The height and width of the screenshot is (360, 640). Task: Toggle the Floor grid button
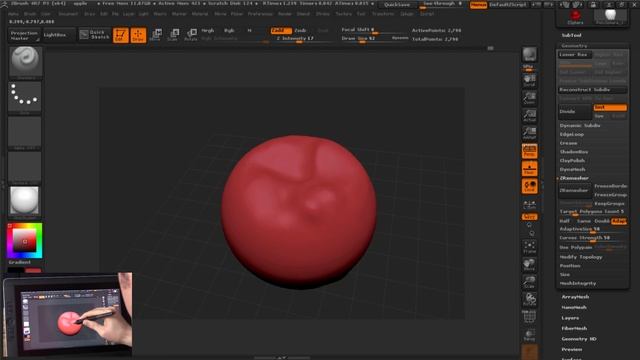coord(529,169)
